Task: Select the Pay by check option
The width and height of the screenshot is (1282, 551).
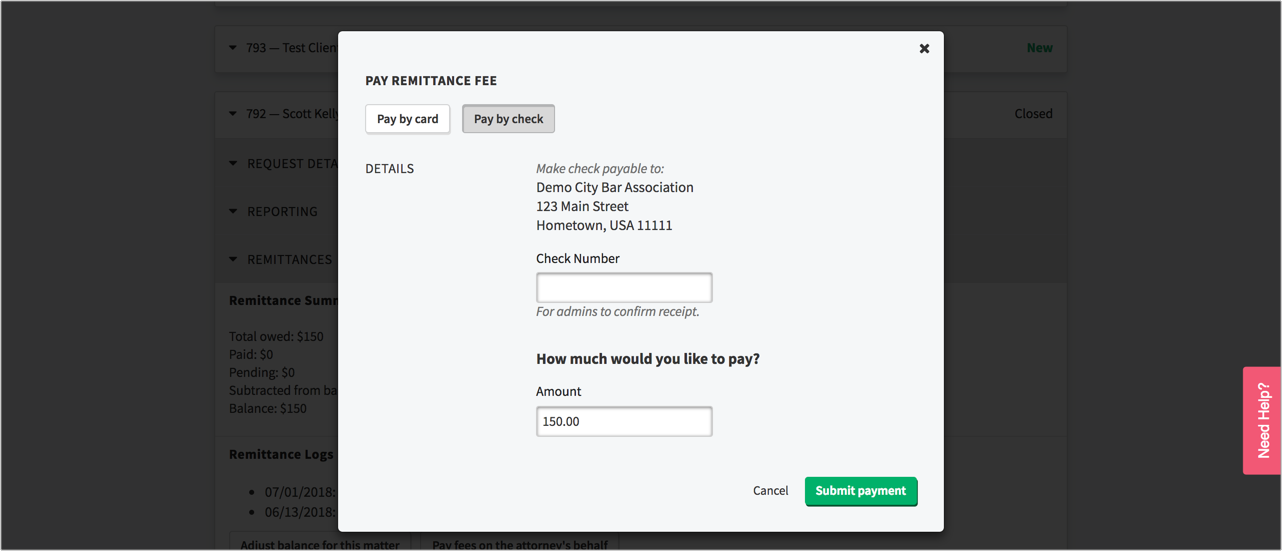Action: point(508,119)
